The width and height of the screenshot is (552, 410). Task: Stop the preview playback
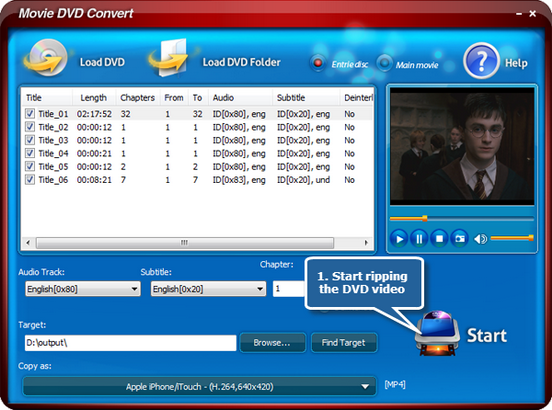(439, 239)
